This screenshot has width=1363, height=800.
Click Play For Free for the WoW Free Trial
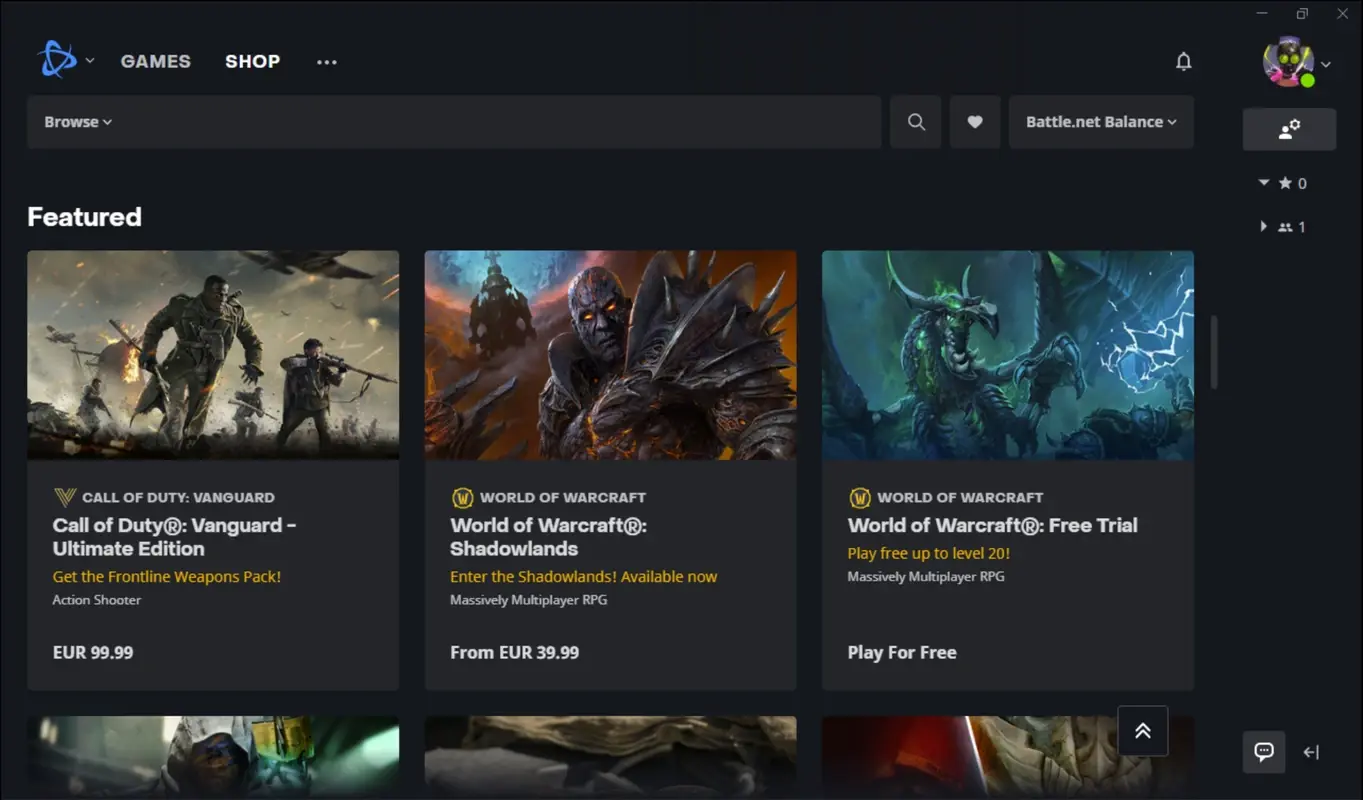901,652
